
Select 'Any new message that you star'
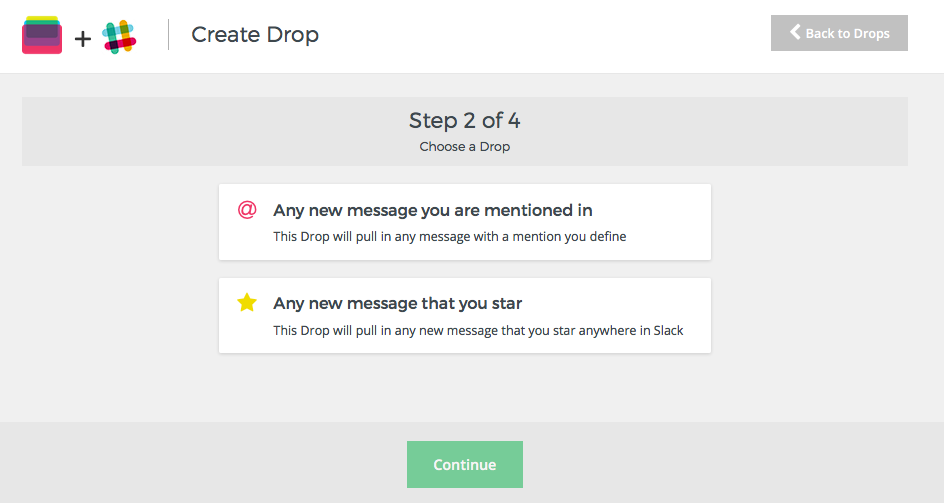pyautogui.click(x=397, y=303)
